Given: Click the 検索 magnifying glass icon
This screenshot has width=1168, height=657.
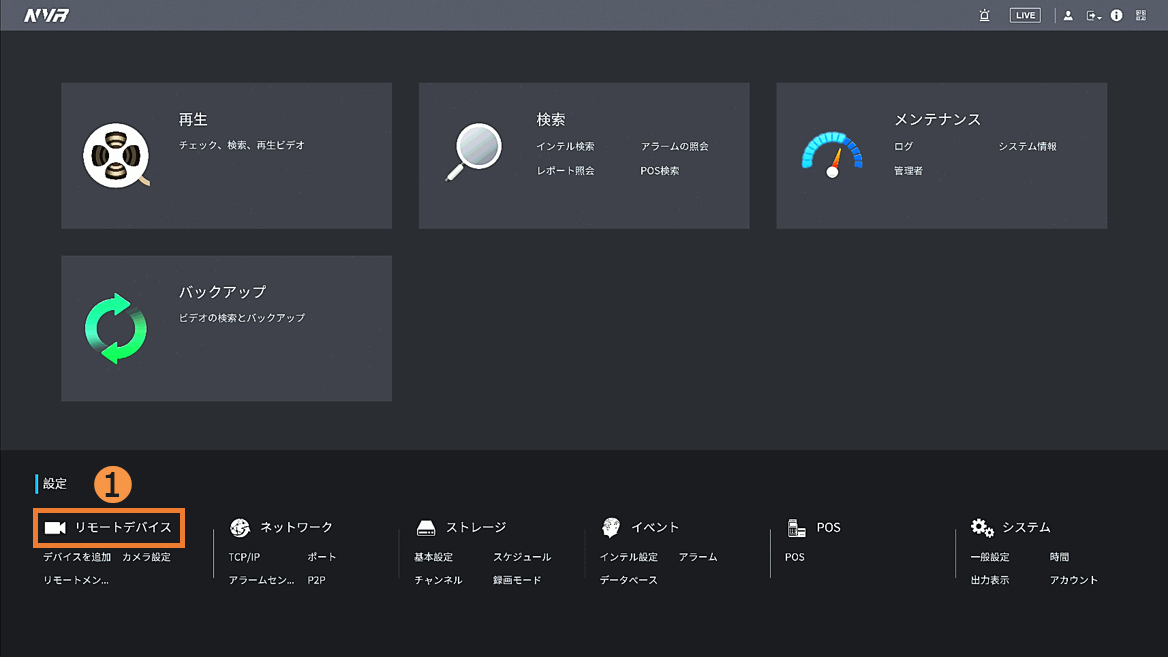Looking at the screenshot, I should [473, 152].
